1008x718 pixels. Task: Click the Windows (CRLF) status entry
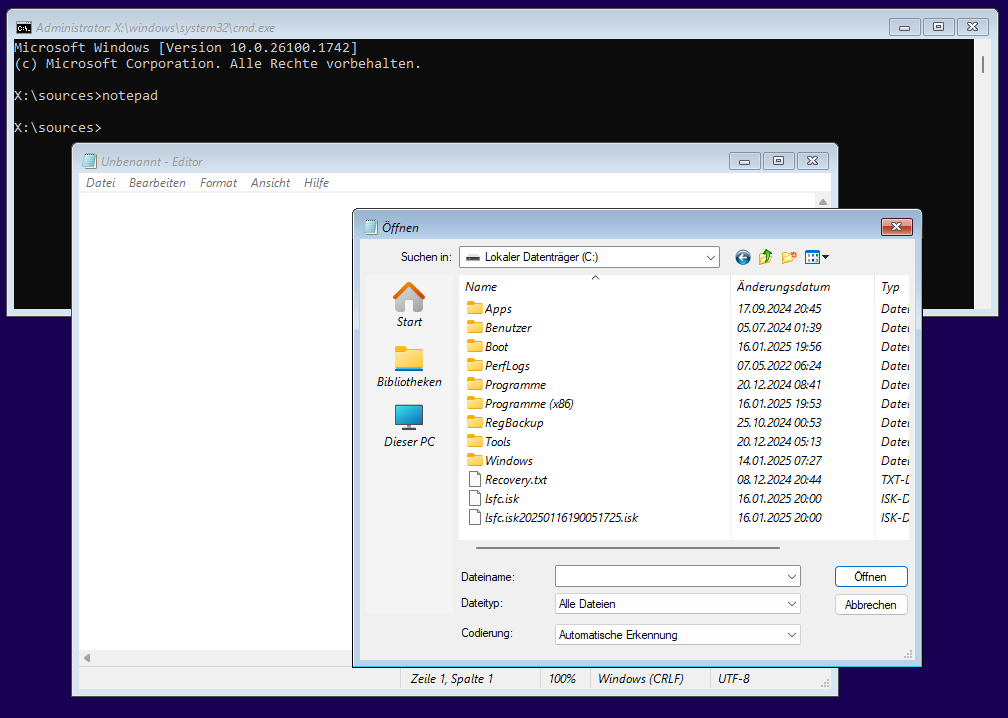(640, 679)
